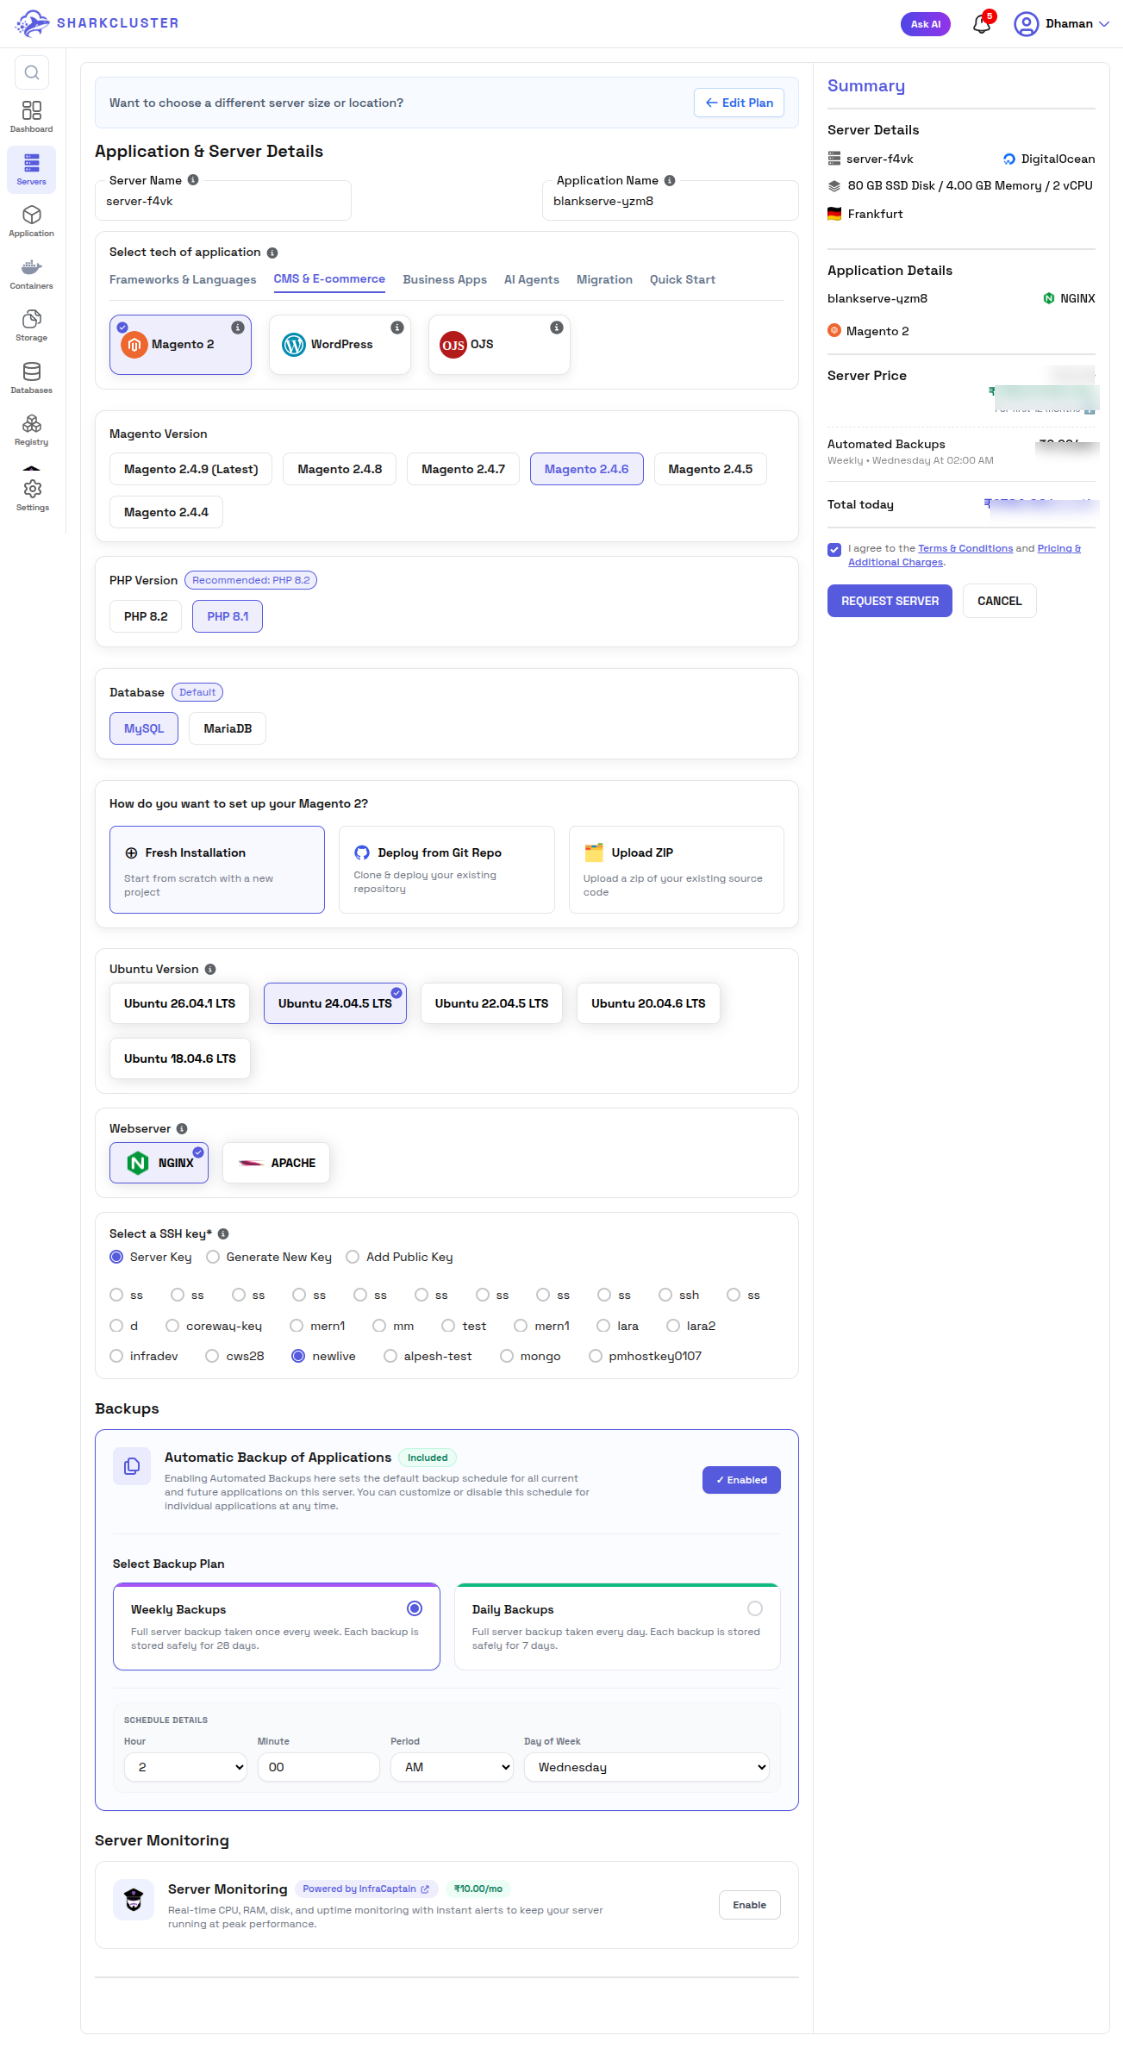Viewport: 1123px width, 2048px height.
Task: Select the Magento 2 application card
Action: click(x=180, y=344)
